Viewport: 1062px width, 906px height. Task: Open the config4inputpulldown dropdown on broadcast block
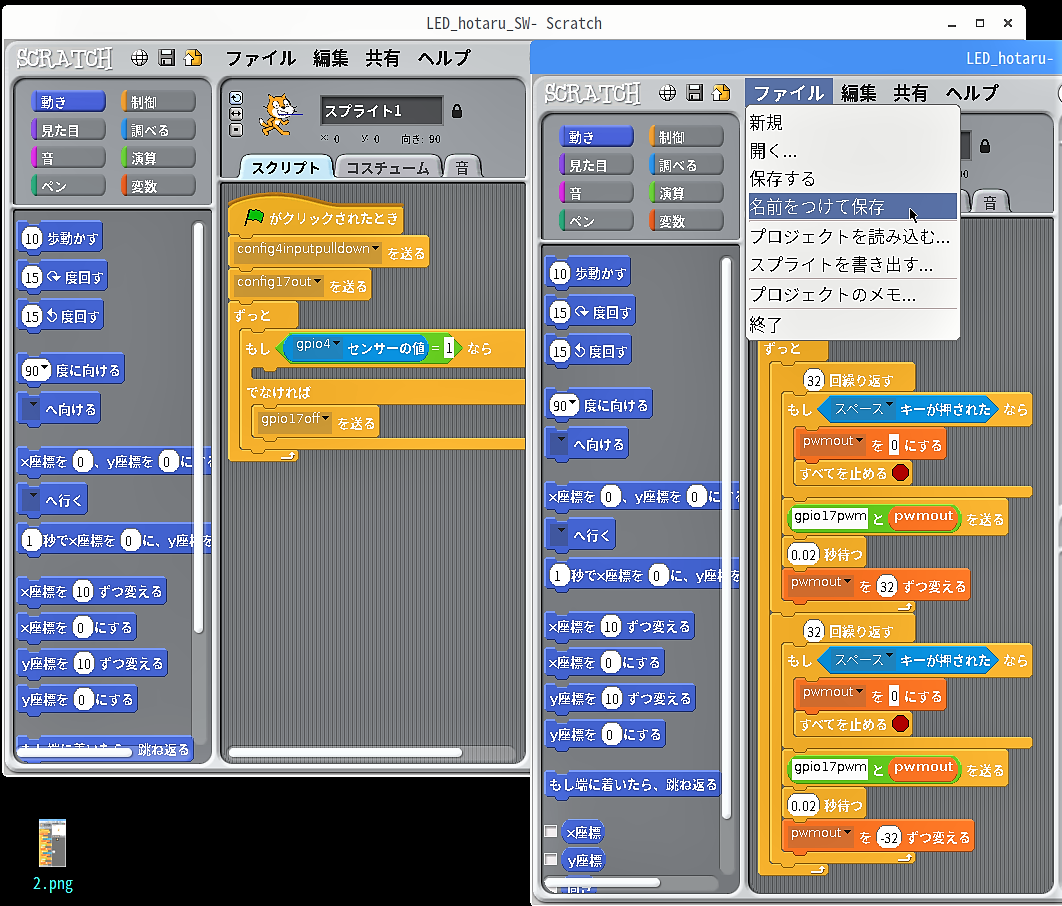pyautogui.click(x=375, y=249)
